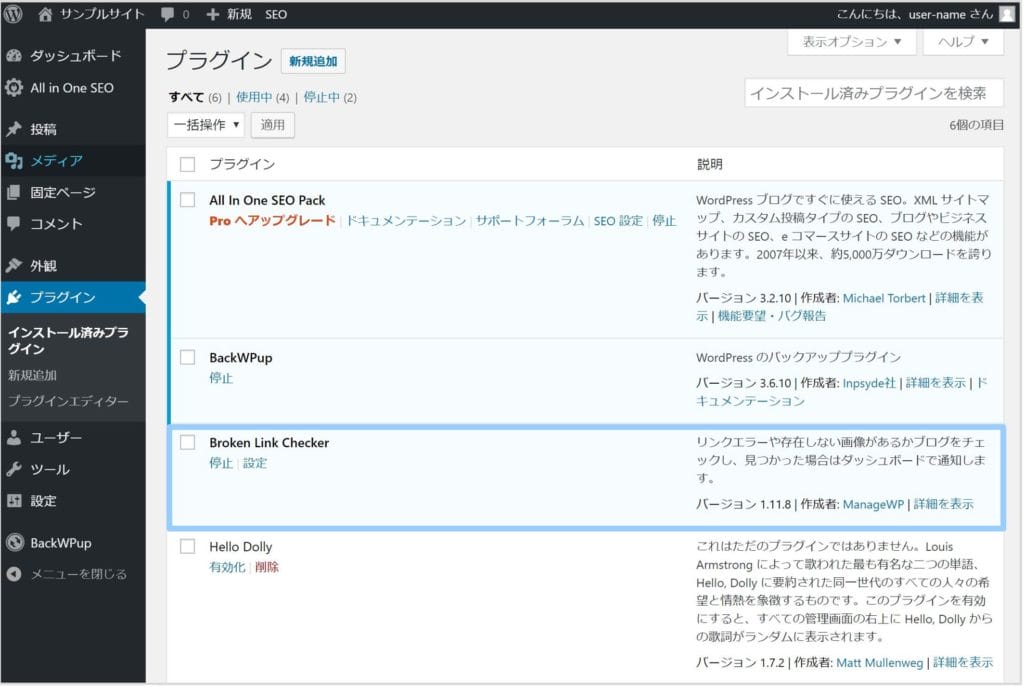The height and width of the screenshot is (687, 1024).
Task: Click the user avatar at top right
Action: click(1006, 15)
